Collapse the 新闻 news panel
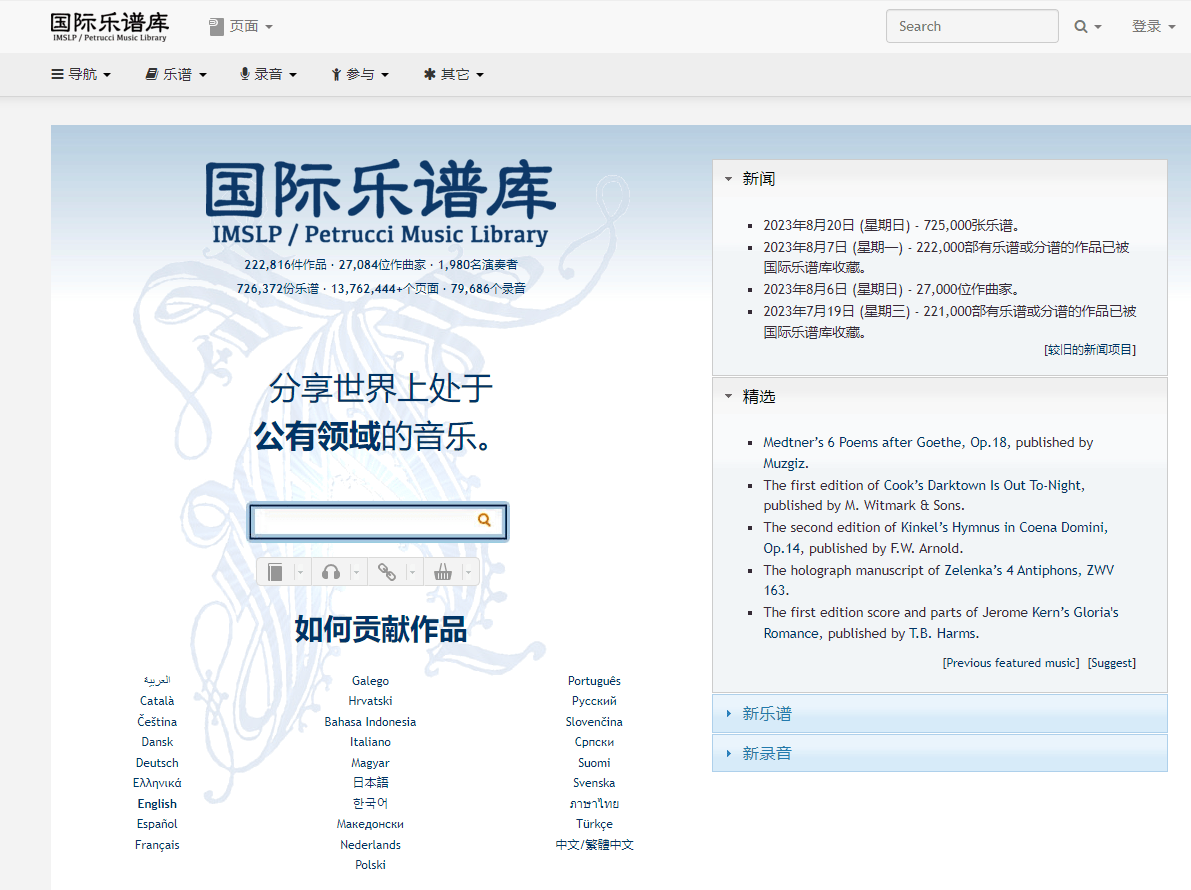The height and width of the screenshot is (890, 1191). [x=727, y=179]
